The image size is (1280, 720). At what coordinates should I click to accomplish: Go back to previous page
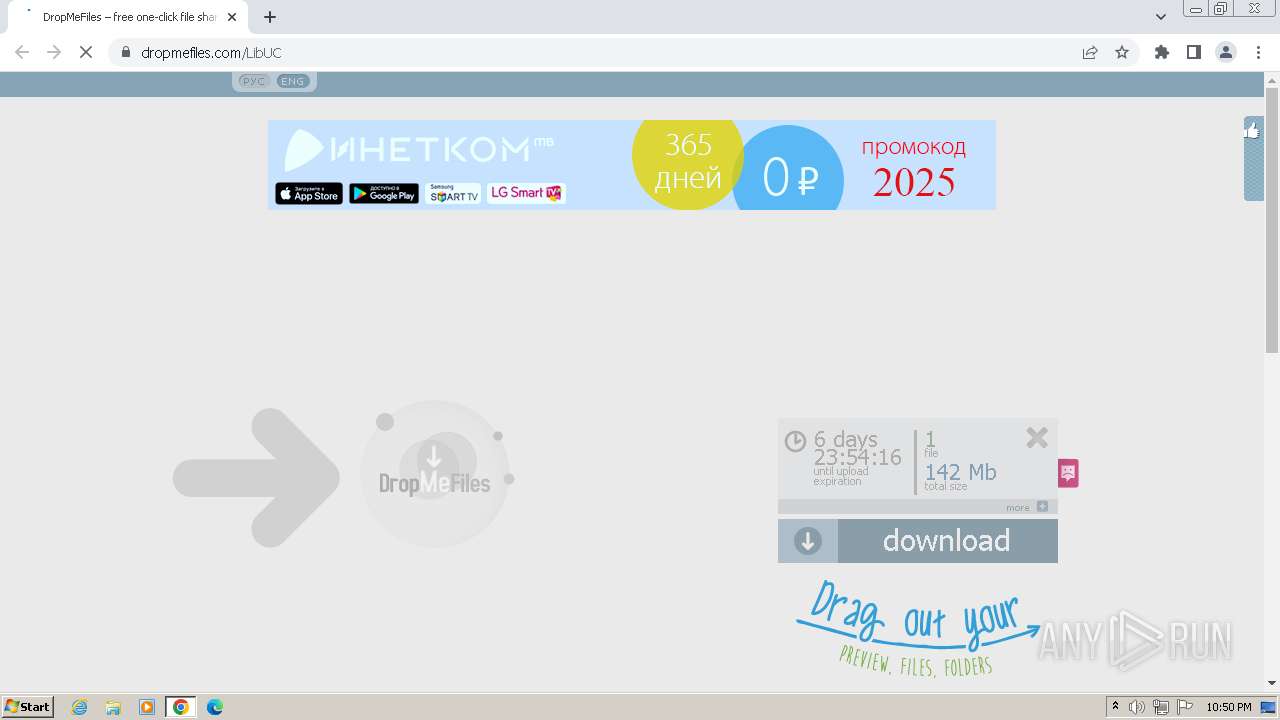(22, 52)
